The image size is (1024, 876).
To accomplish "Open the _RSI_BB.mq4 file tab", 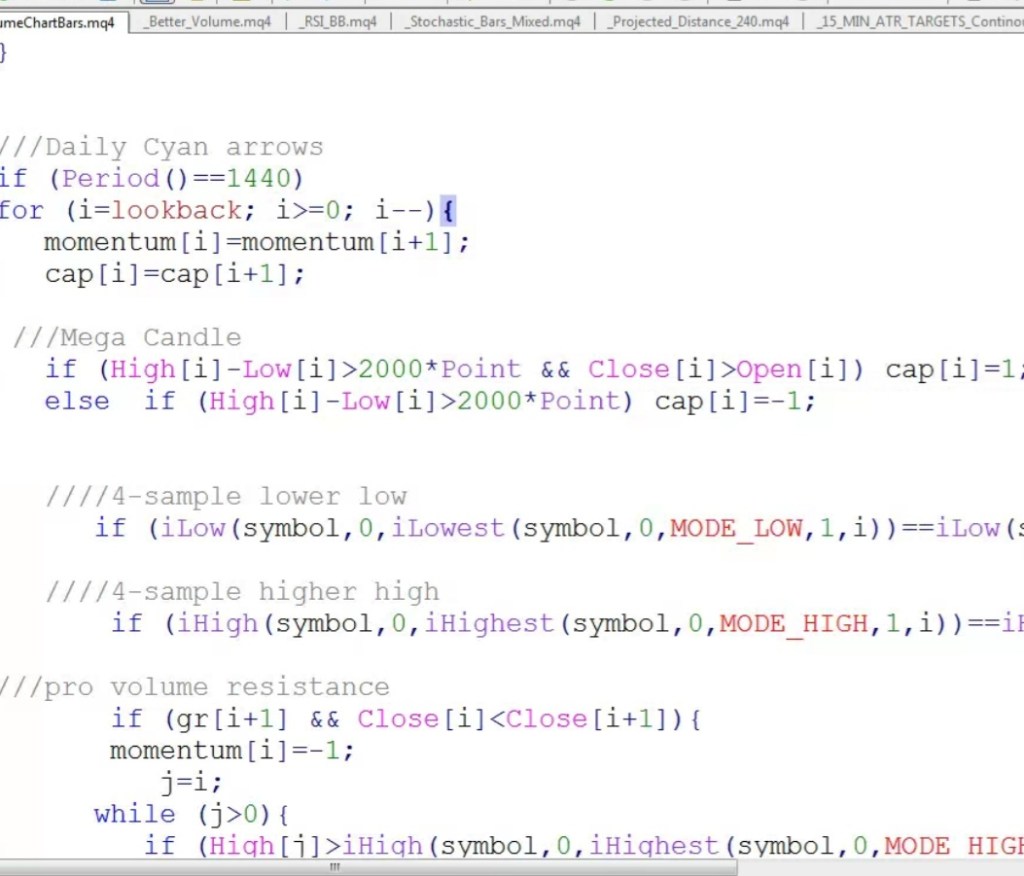I will tap(337, 21).
